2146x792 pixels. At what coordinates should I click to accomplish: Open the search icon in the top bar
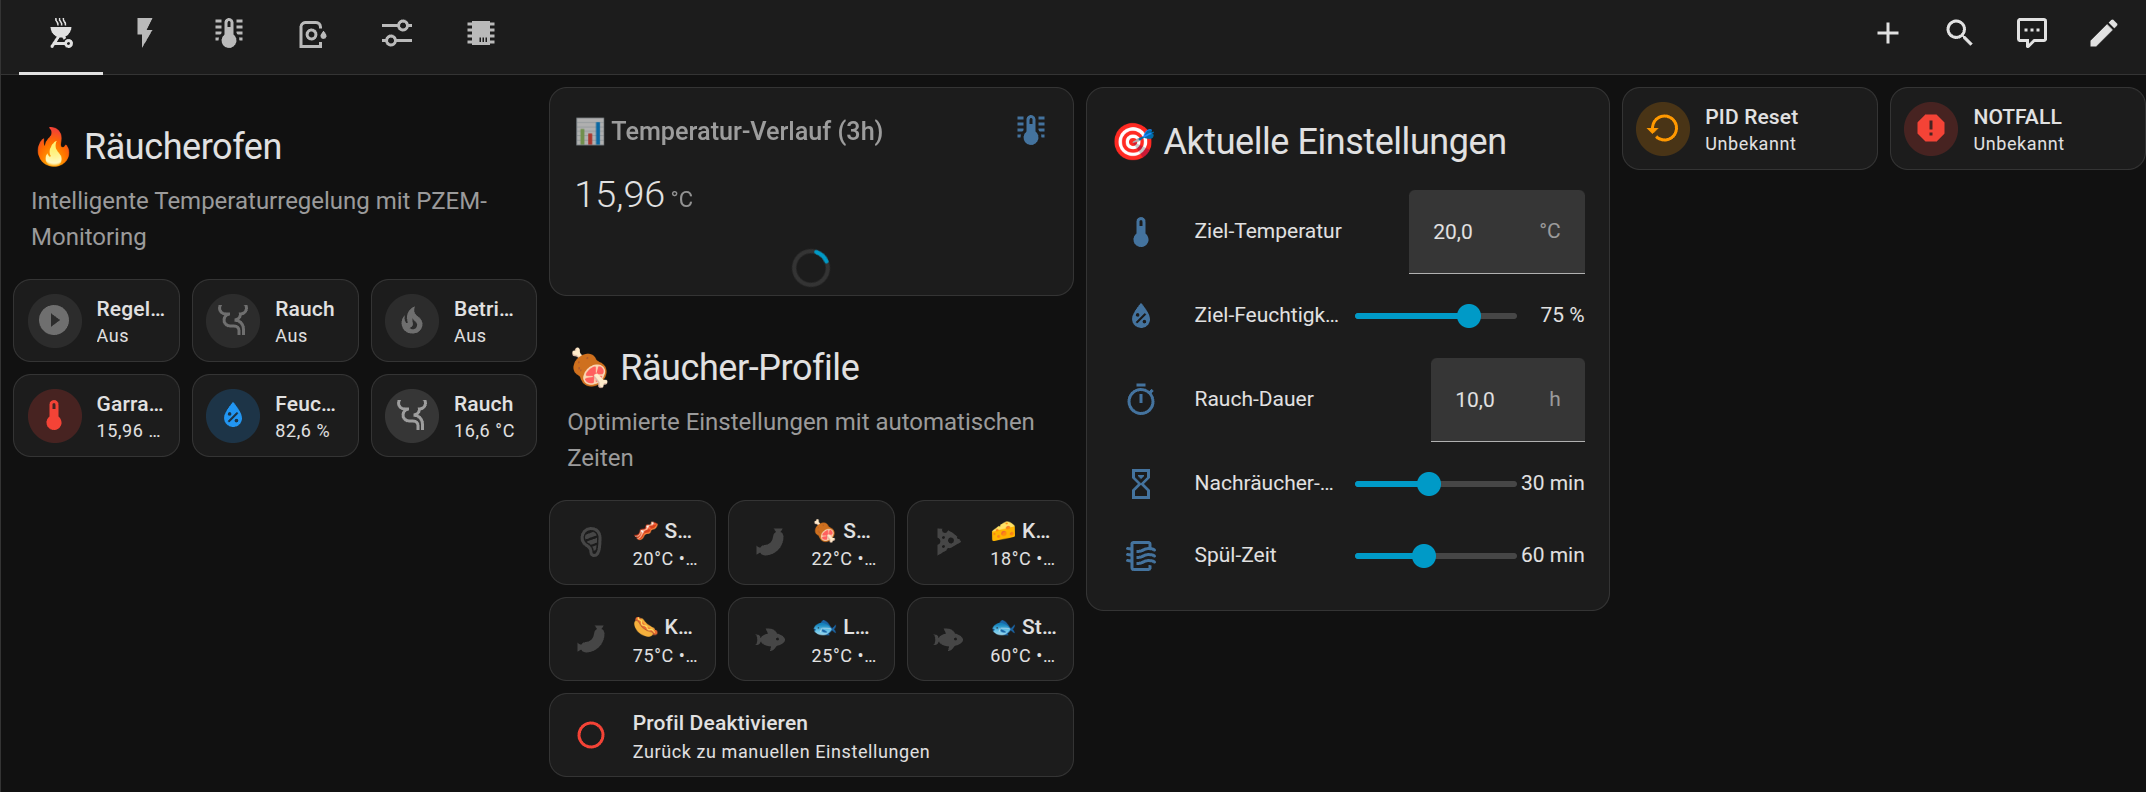(x=1959, y=33)
